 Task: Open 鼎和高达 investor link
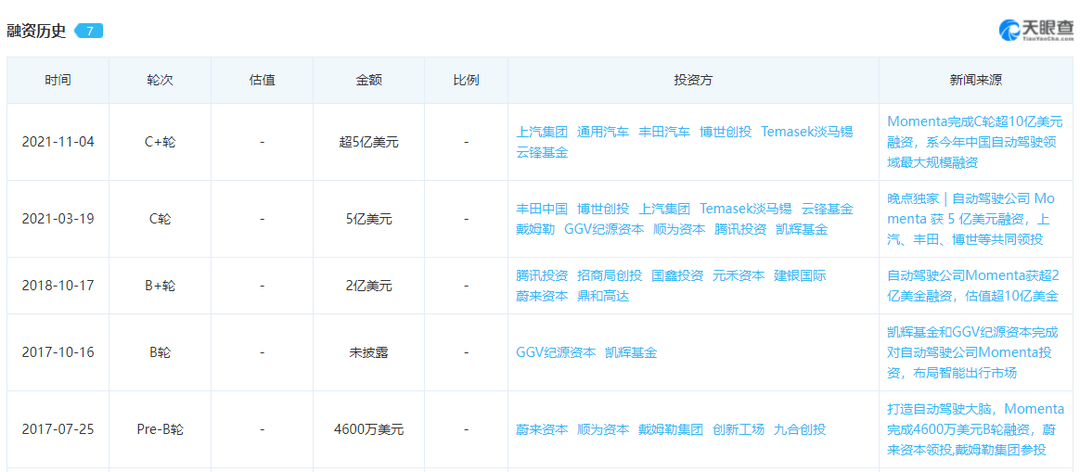[x=603, y=296]
